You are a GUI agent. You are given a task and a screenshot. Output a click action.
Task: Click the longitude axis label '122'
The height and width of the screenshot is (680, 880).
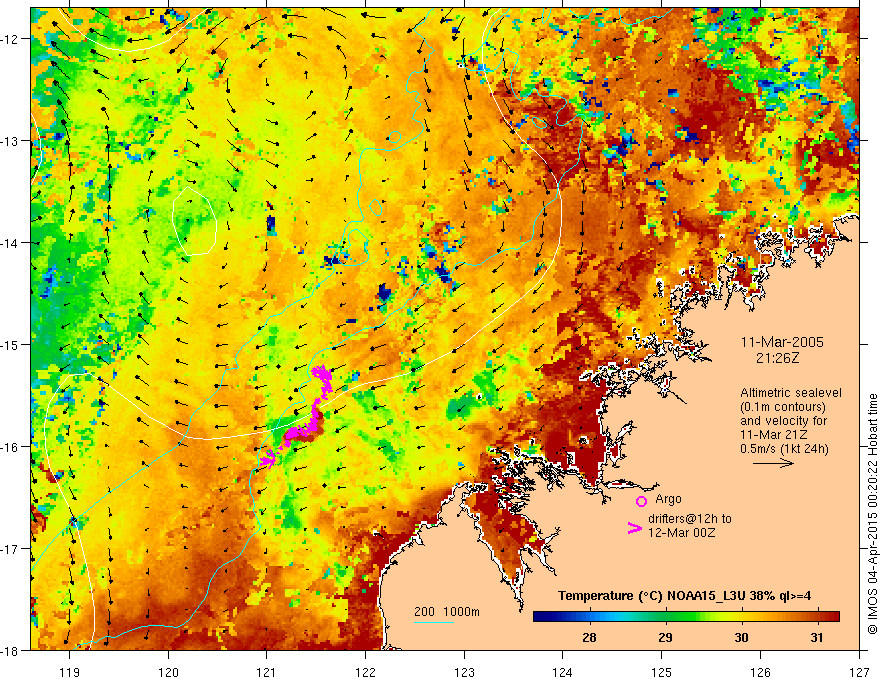[365, 672]
